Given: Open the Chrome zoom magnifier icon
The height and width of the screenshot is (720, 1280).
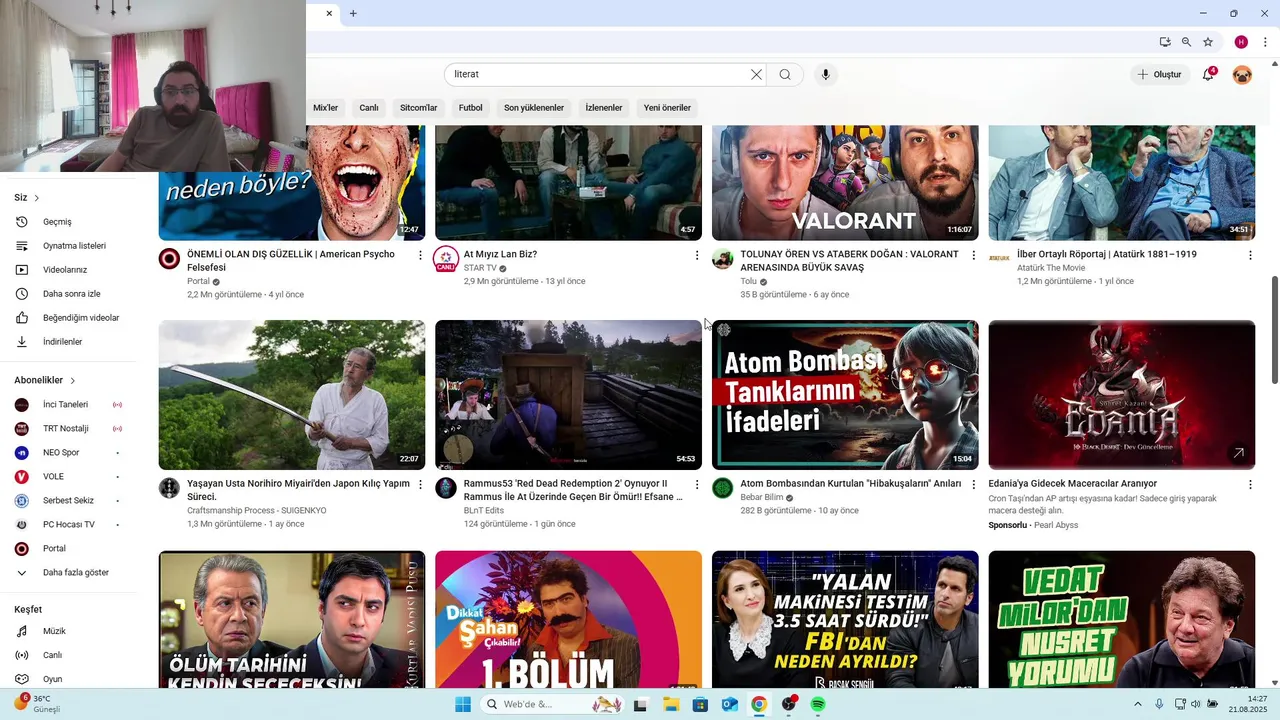Looking at the screenshot, I should [1186, 42].
